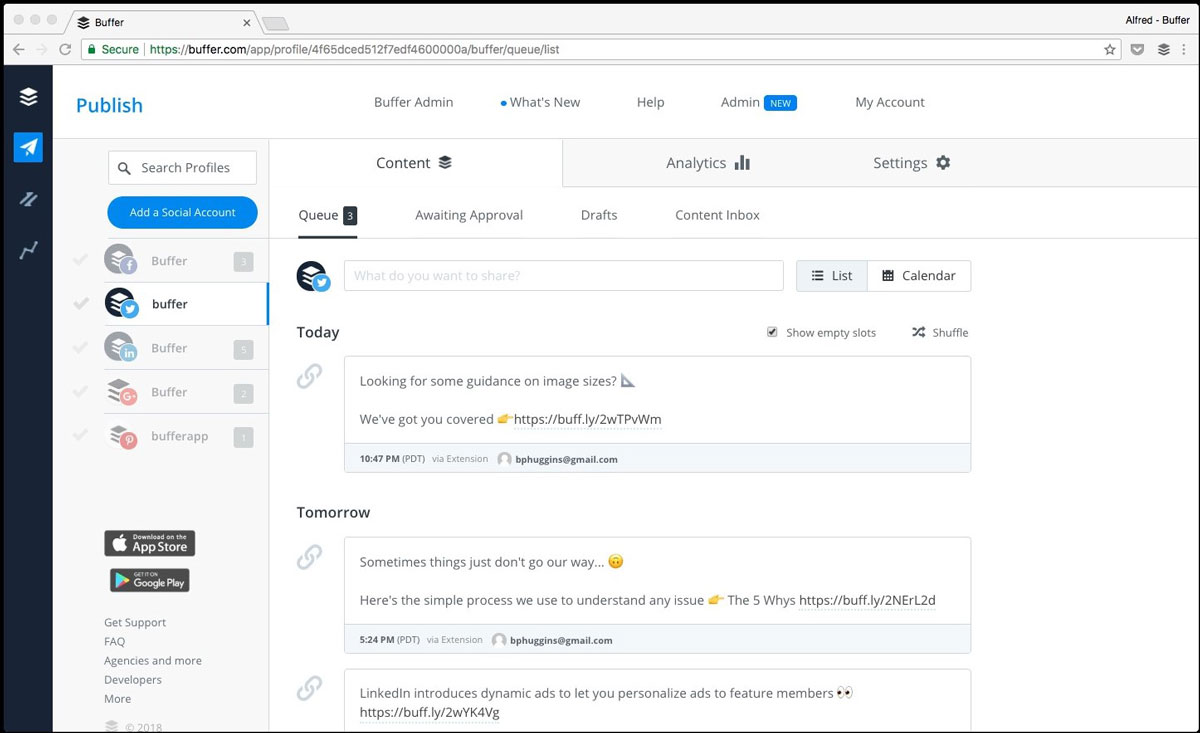The image size is (1200, 733).
Task: Switch to List view
Action: tap(832, 276)
